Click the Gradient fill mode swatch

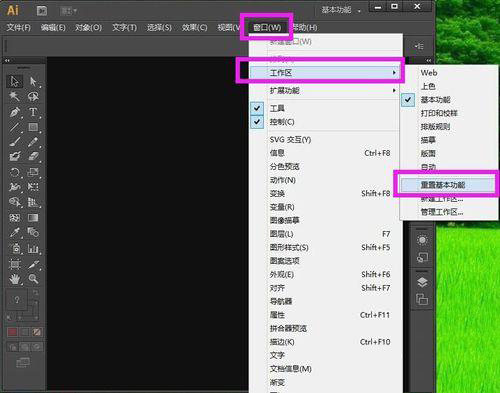pos(25,332)
